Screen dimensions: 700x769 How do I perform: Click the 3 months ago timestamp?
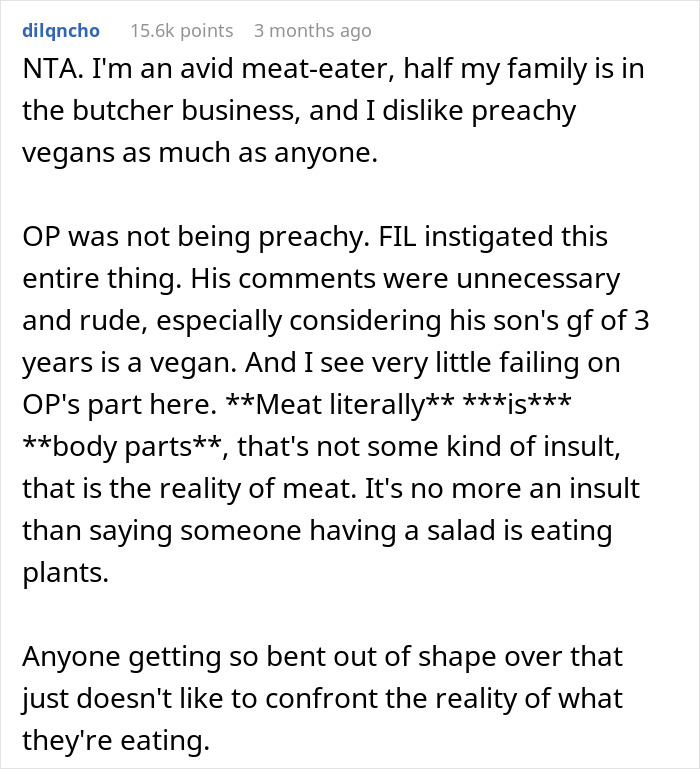point(312,31)
